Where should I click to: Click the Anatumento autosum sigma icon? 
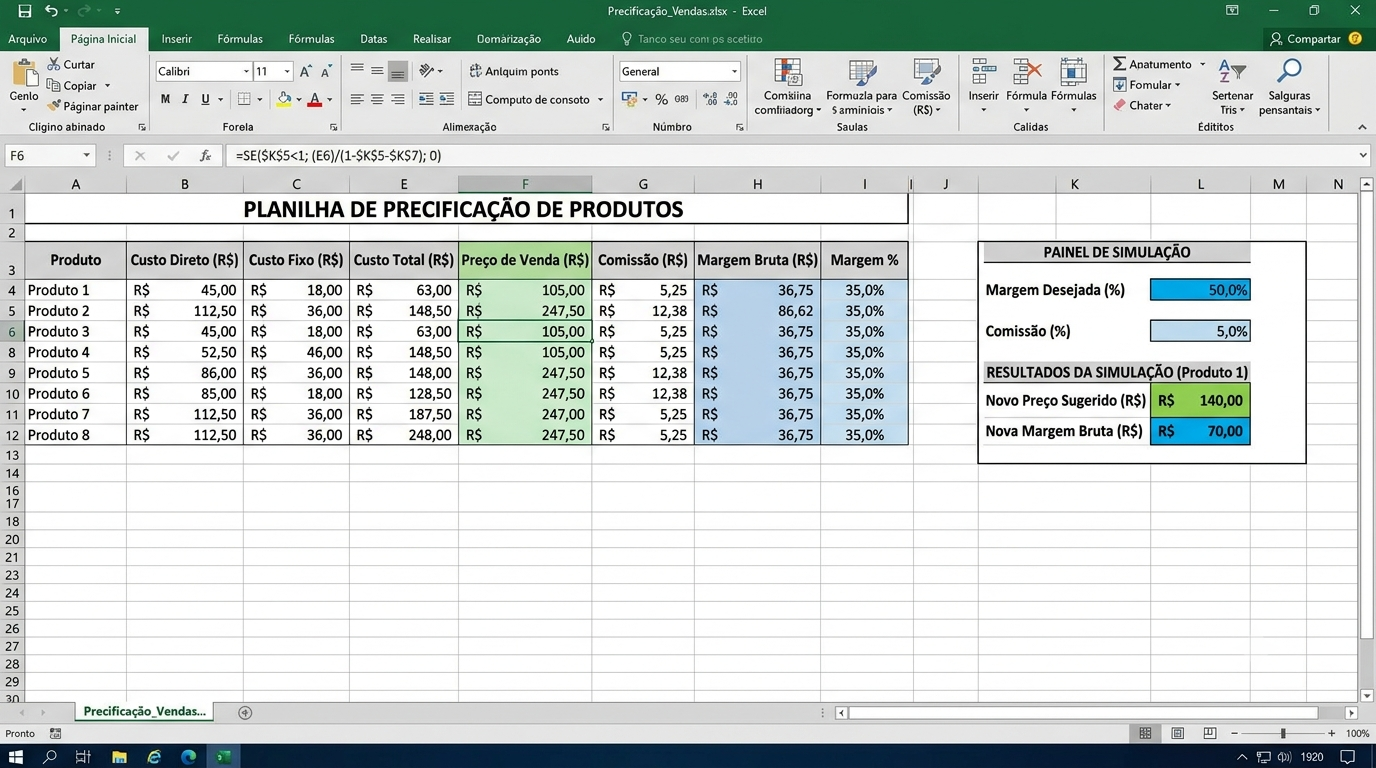(1120, 64)
